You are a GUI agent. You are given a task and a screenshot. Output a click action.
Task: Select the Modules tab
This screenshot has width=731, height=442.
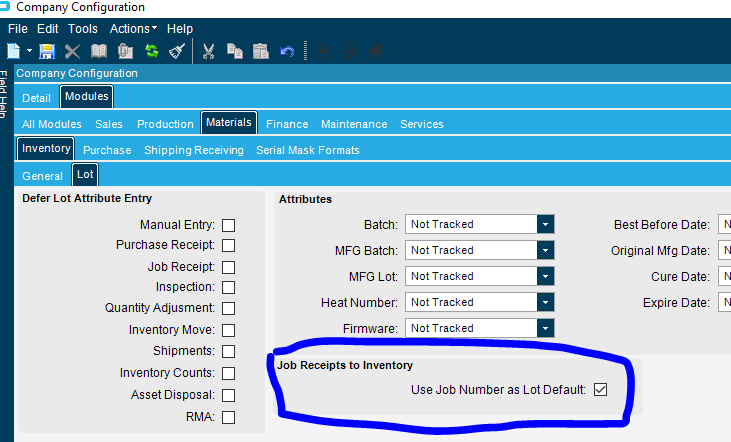tap(87, 97)
